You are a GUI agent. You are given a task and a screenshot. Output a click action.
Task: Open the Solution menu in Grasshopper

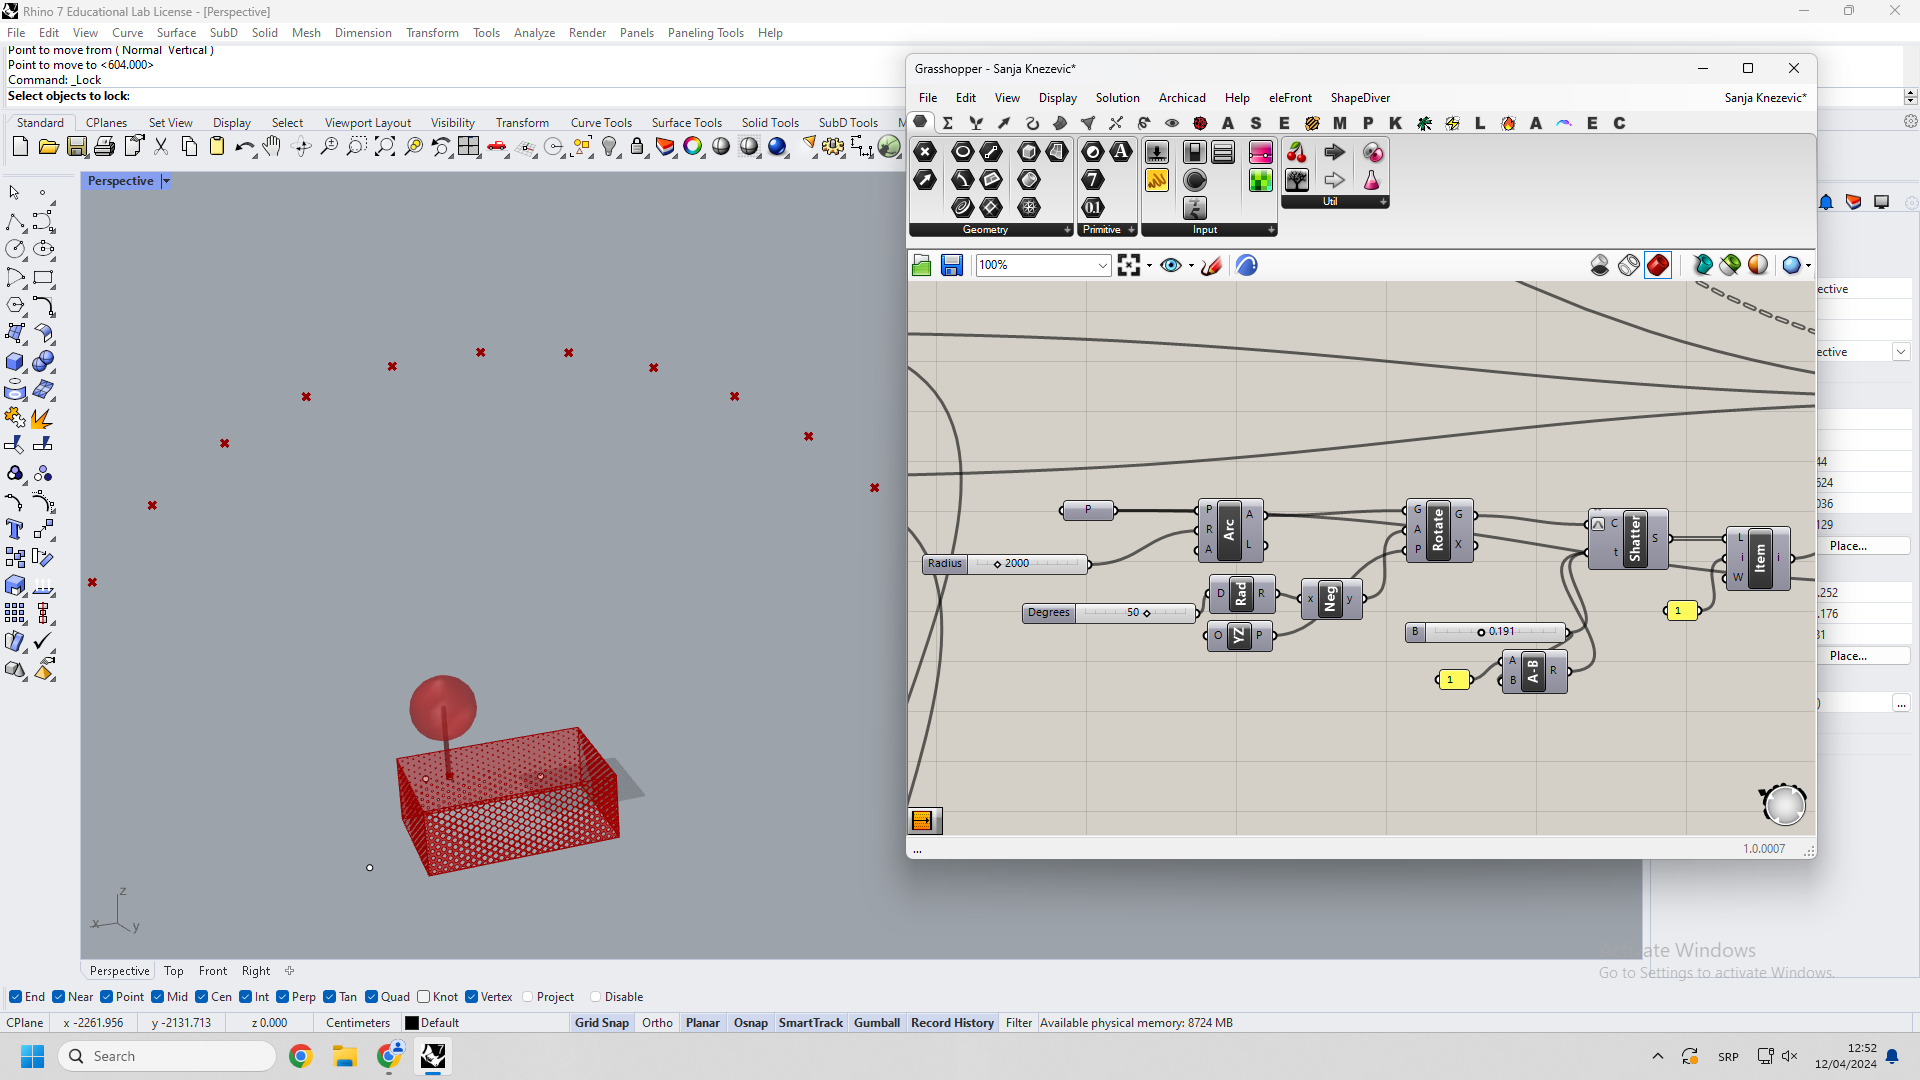point(1117,98)
